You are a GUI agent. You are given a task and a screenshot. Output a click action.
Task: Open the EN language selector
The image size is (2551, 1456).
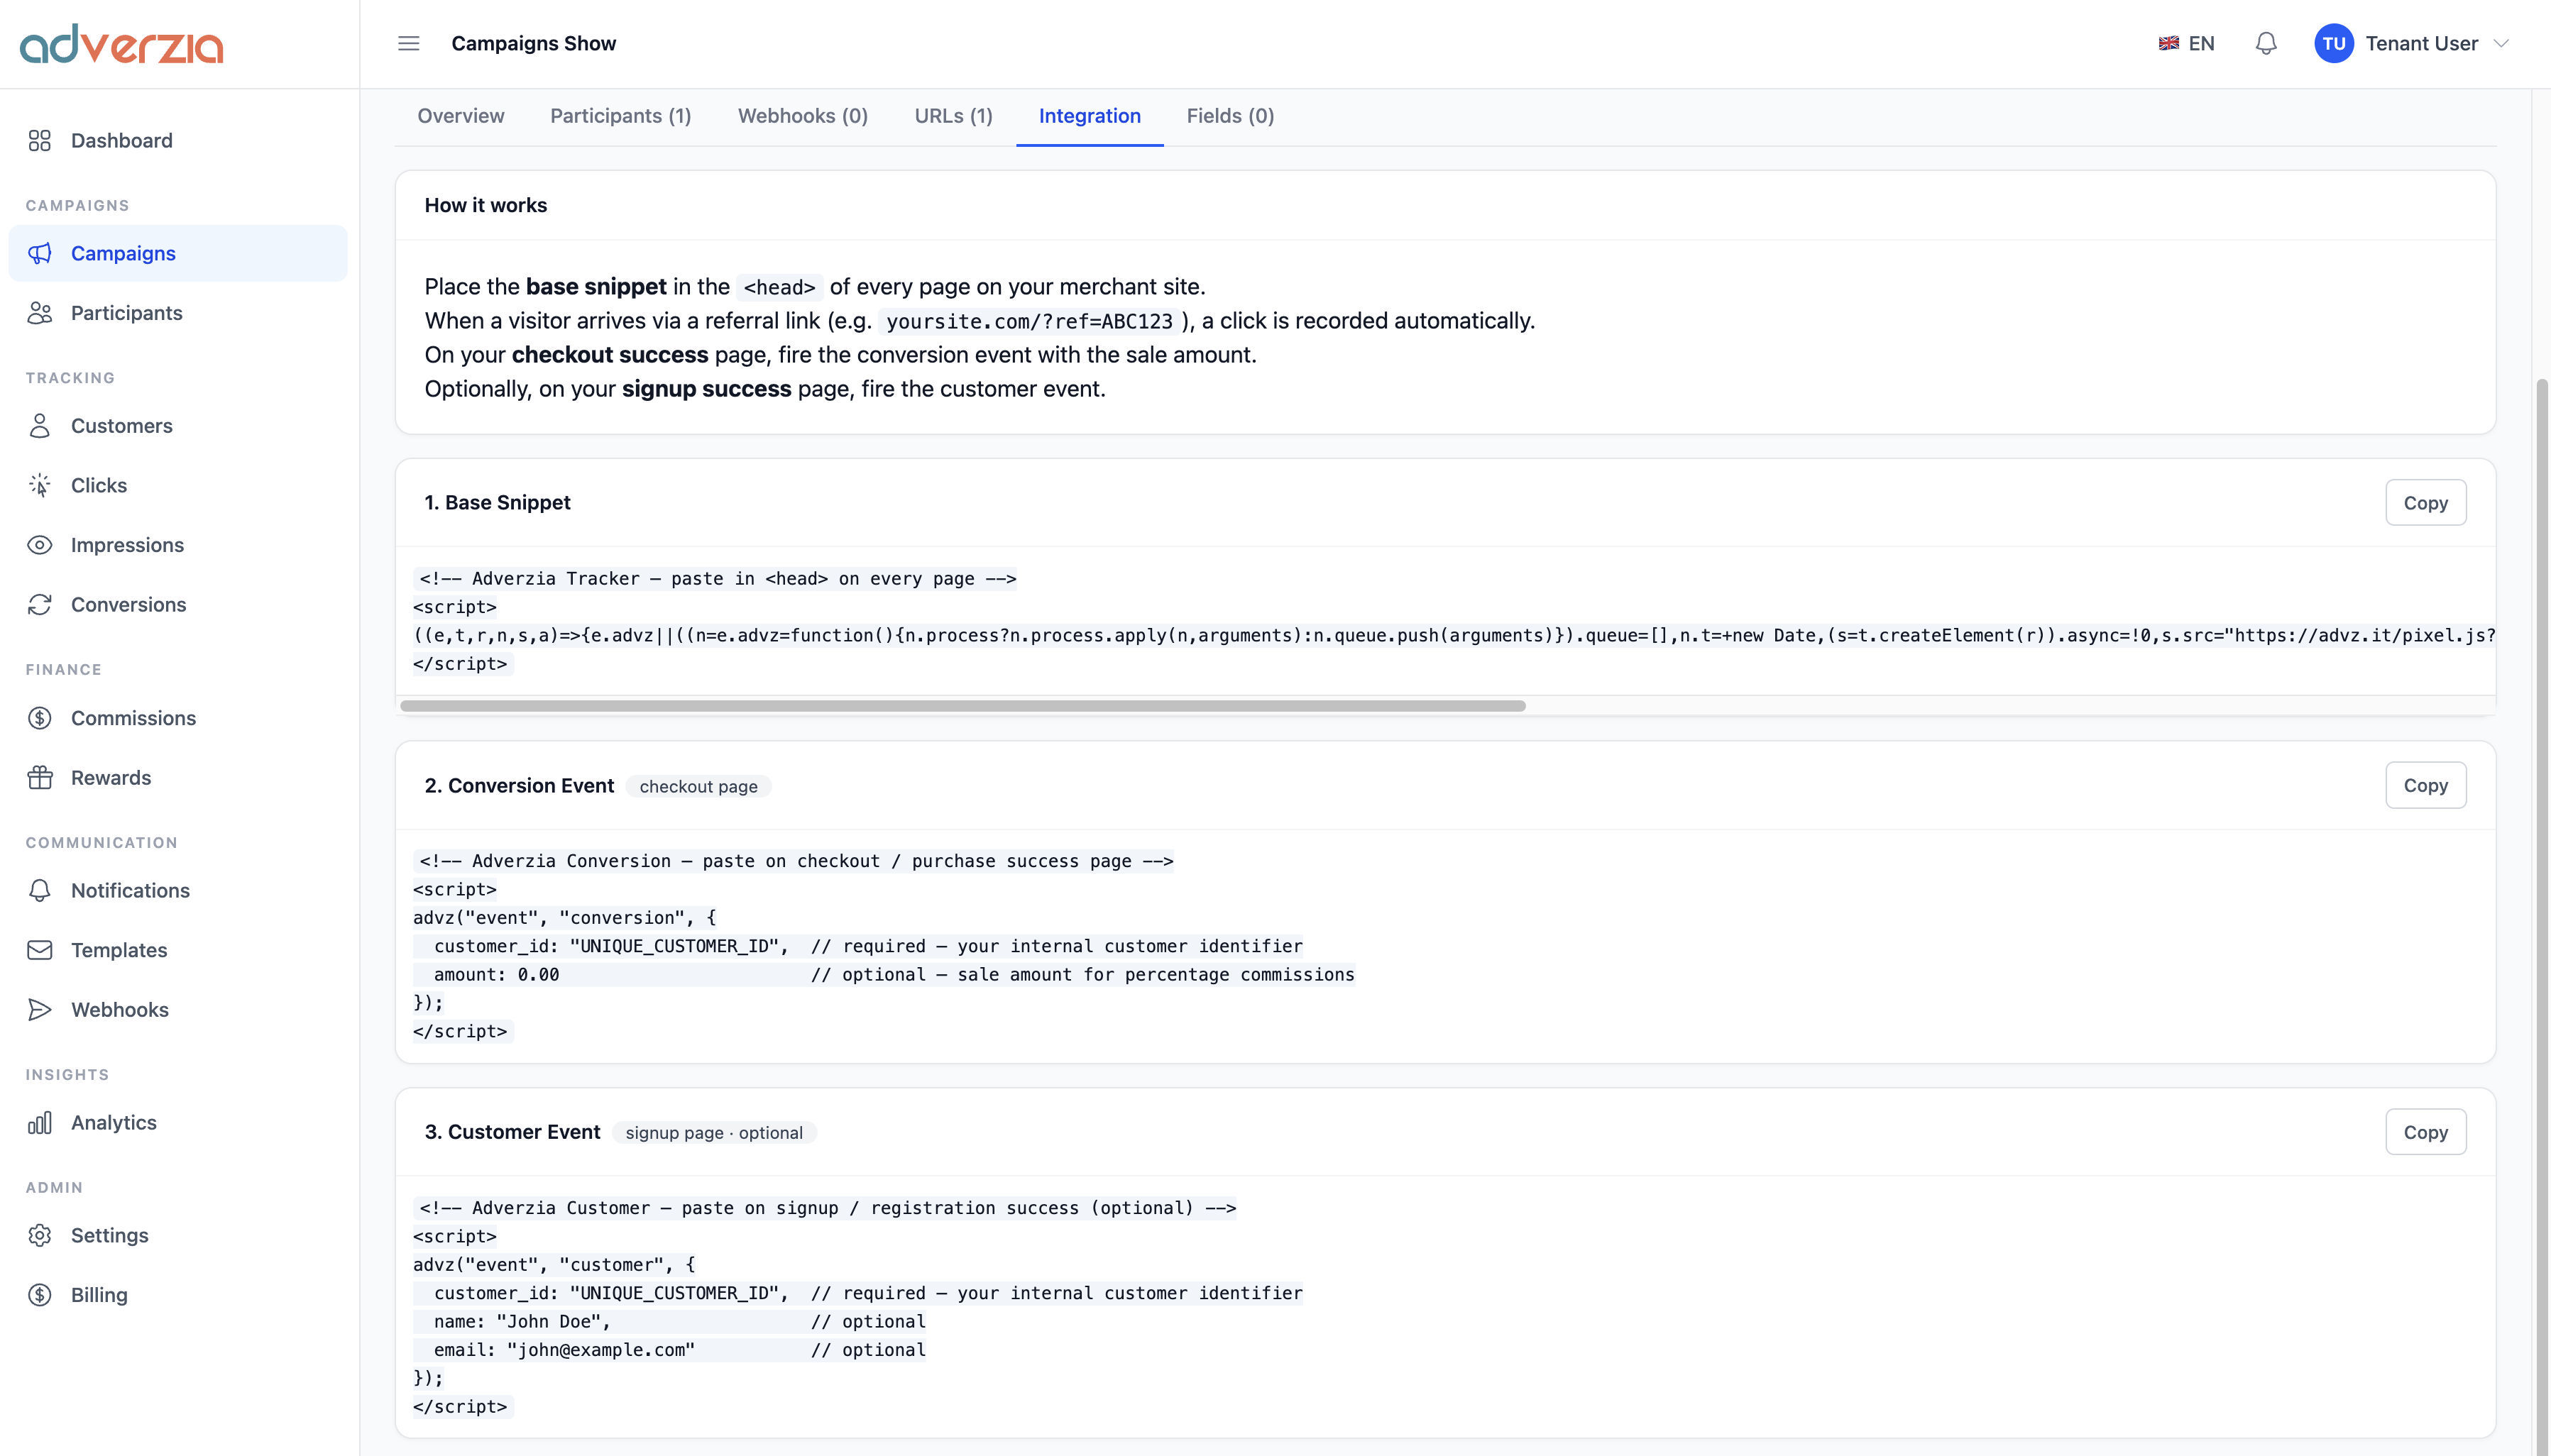[x=2187, y=43]
